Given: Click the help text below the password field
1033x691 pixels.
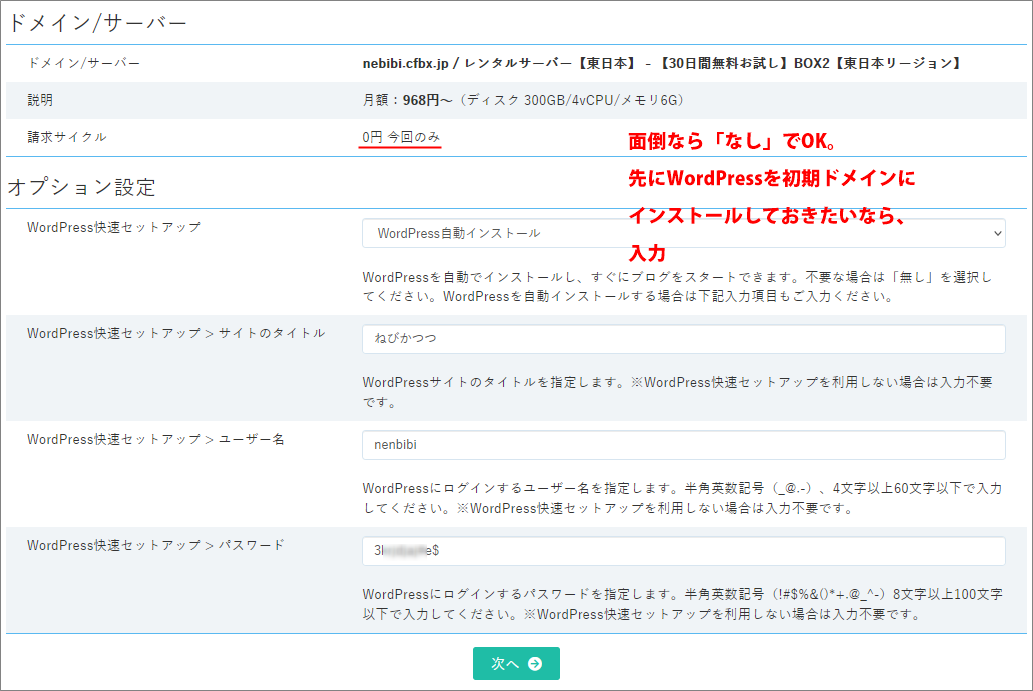Looking at the screenshot, I should click(682, 604).
